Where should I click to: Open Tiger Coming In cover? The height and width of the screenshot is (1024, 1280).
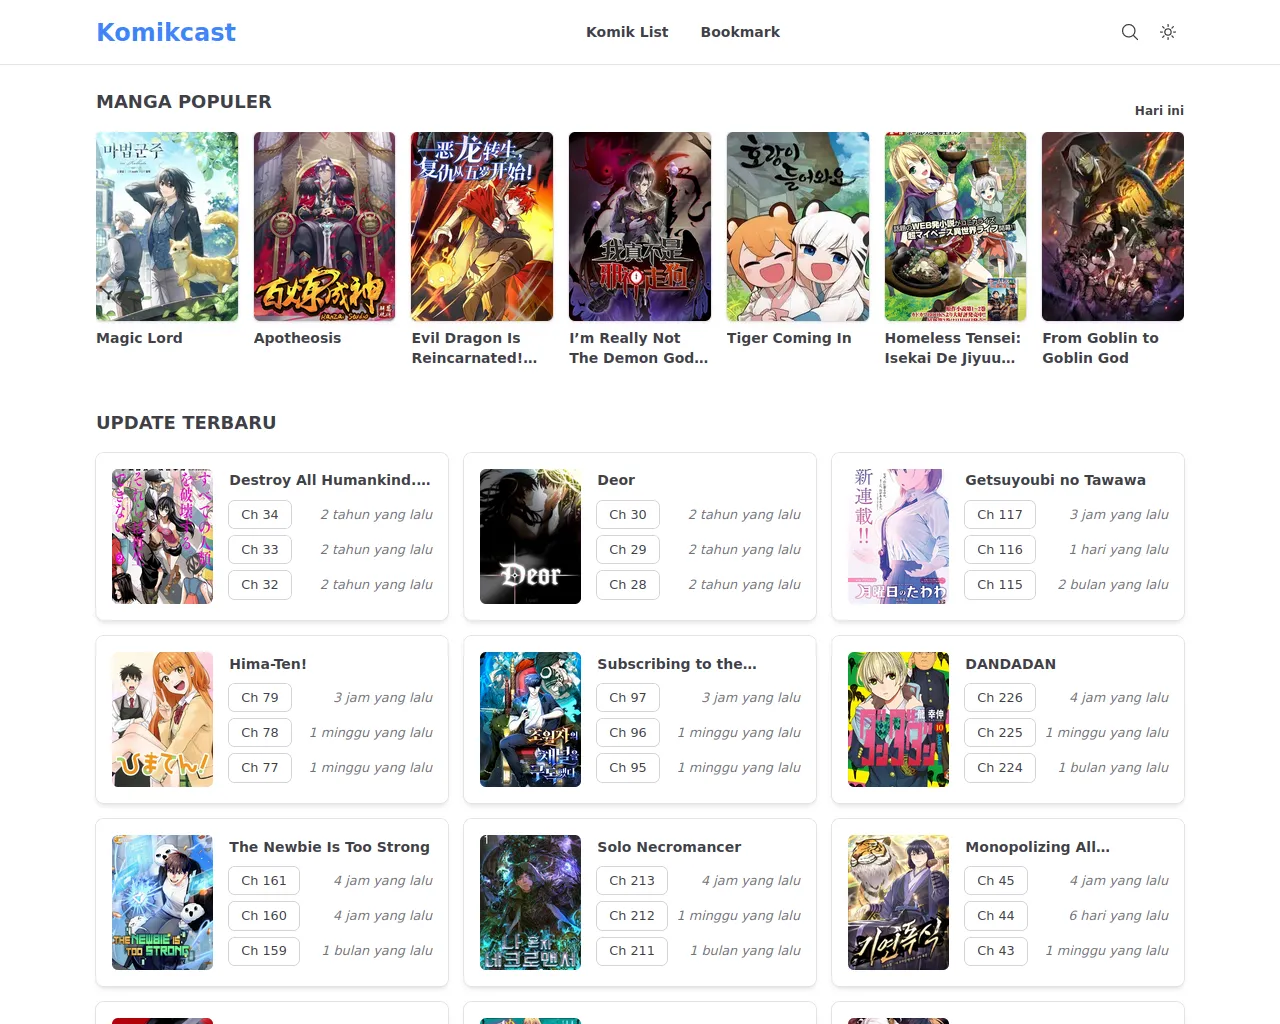[798, 226]
